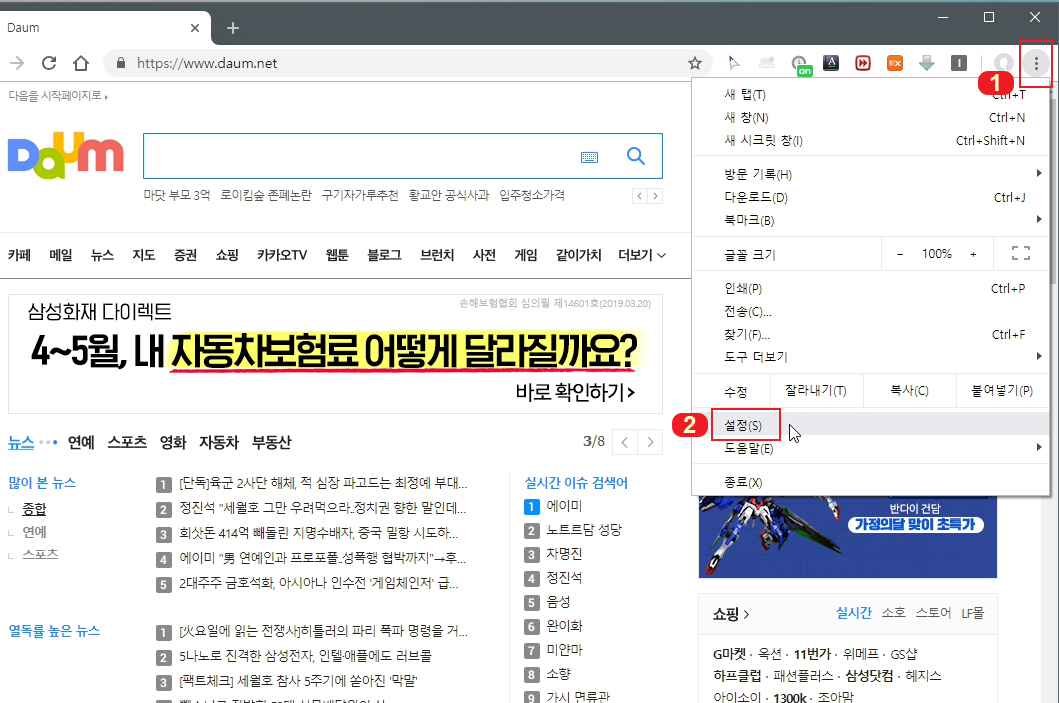Screen dimensions: 1059x703
Task: Click 바로 확인하기 in insurance banner
Action: pyautogui.click(x=575, y=392)
